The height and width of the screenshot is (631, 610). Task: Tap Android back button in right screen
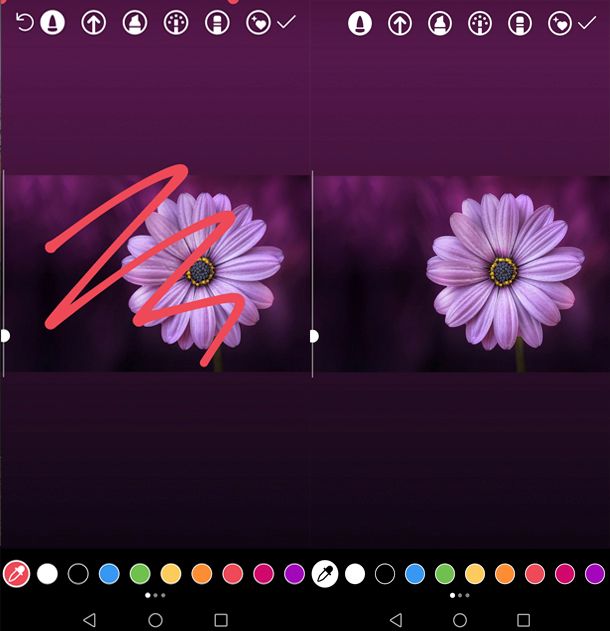pos(396,620)
